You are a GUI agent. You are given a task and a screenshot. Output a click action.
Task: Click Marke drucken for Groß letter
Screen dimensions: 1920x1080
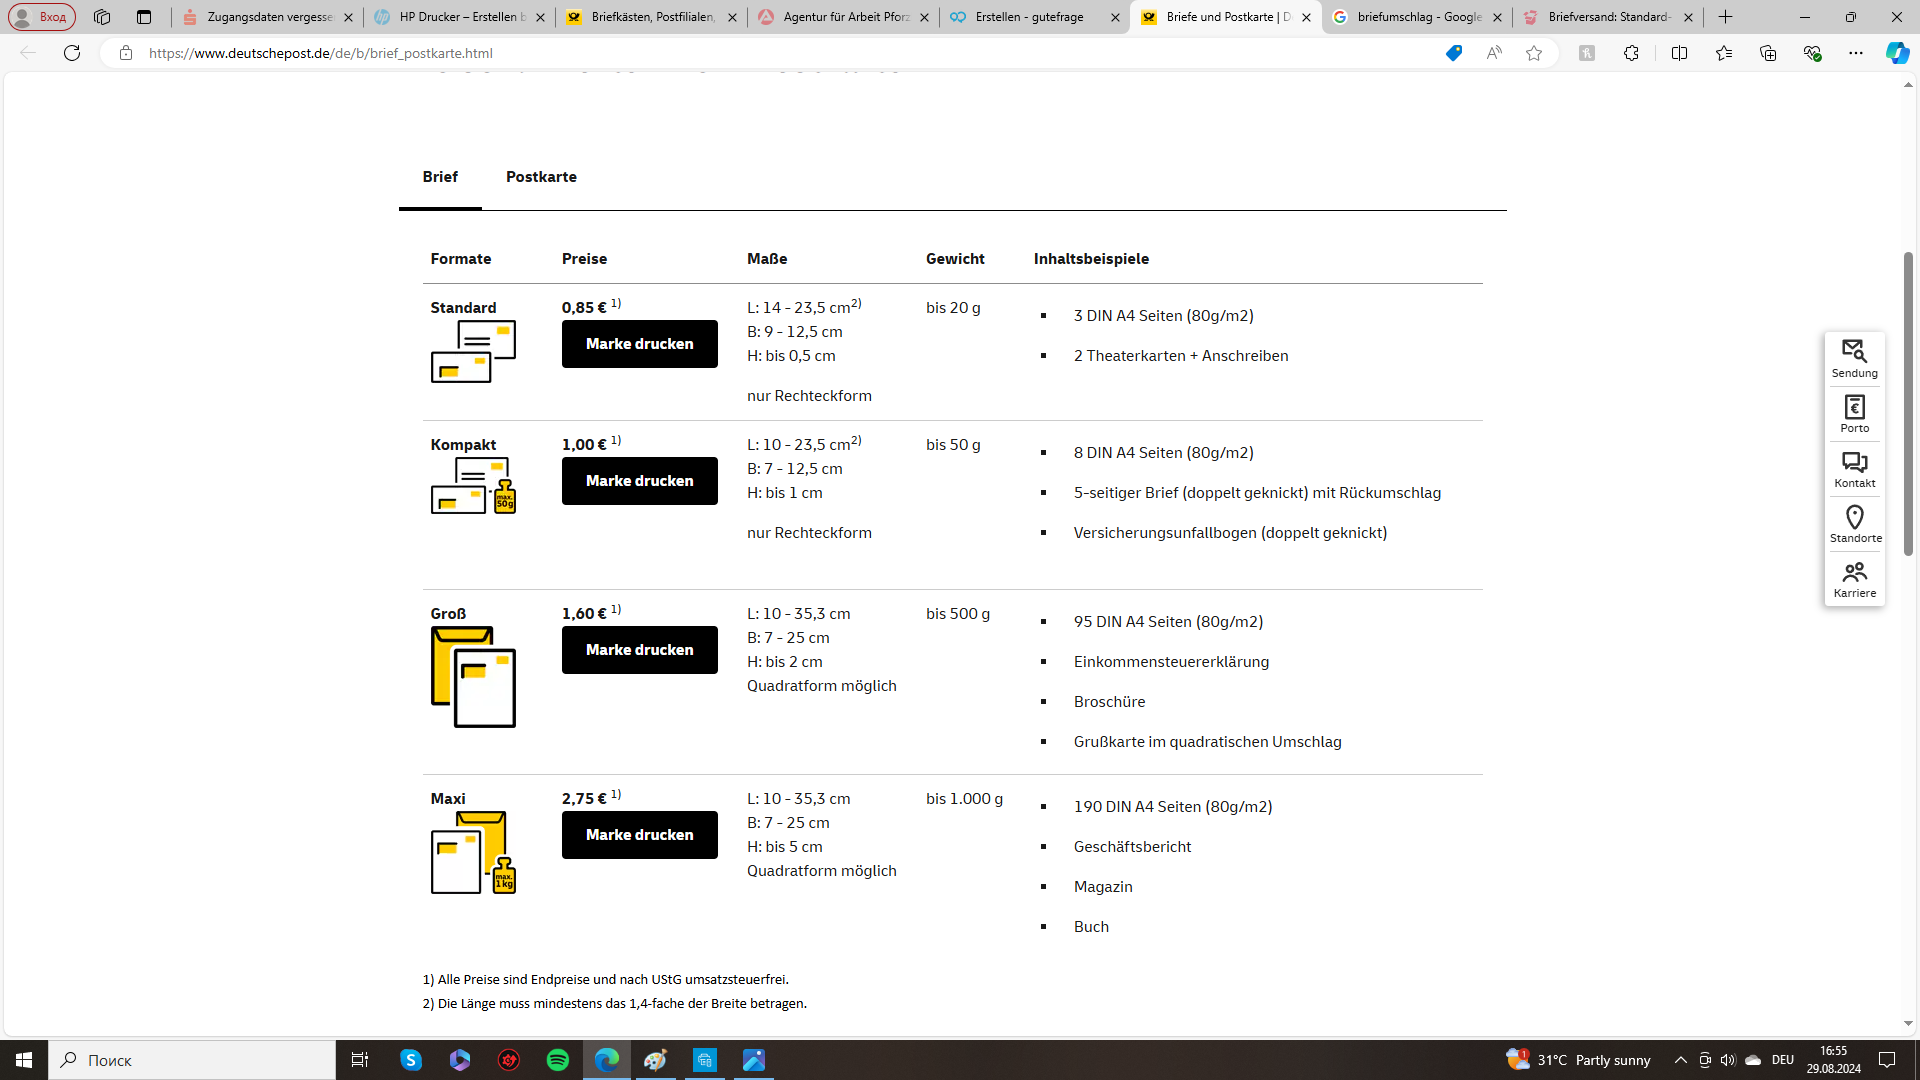click(x=639, y=650)
